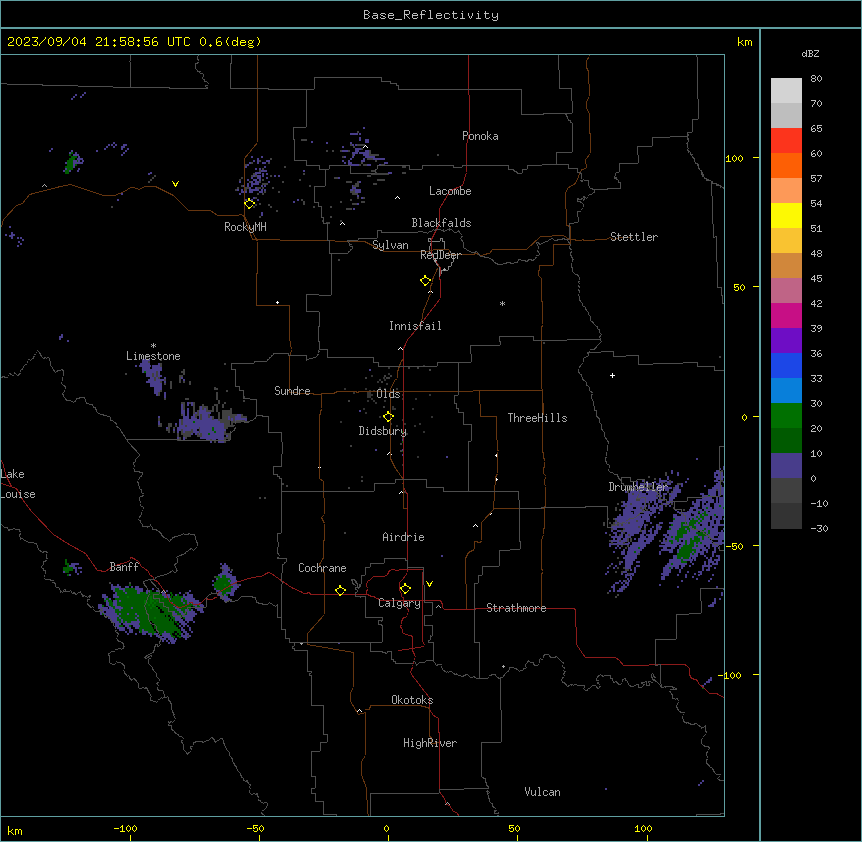Click the white asterisk above Limestone

153,346
